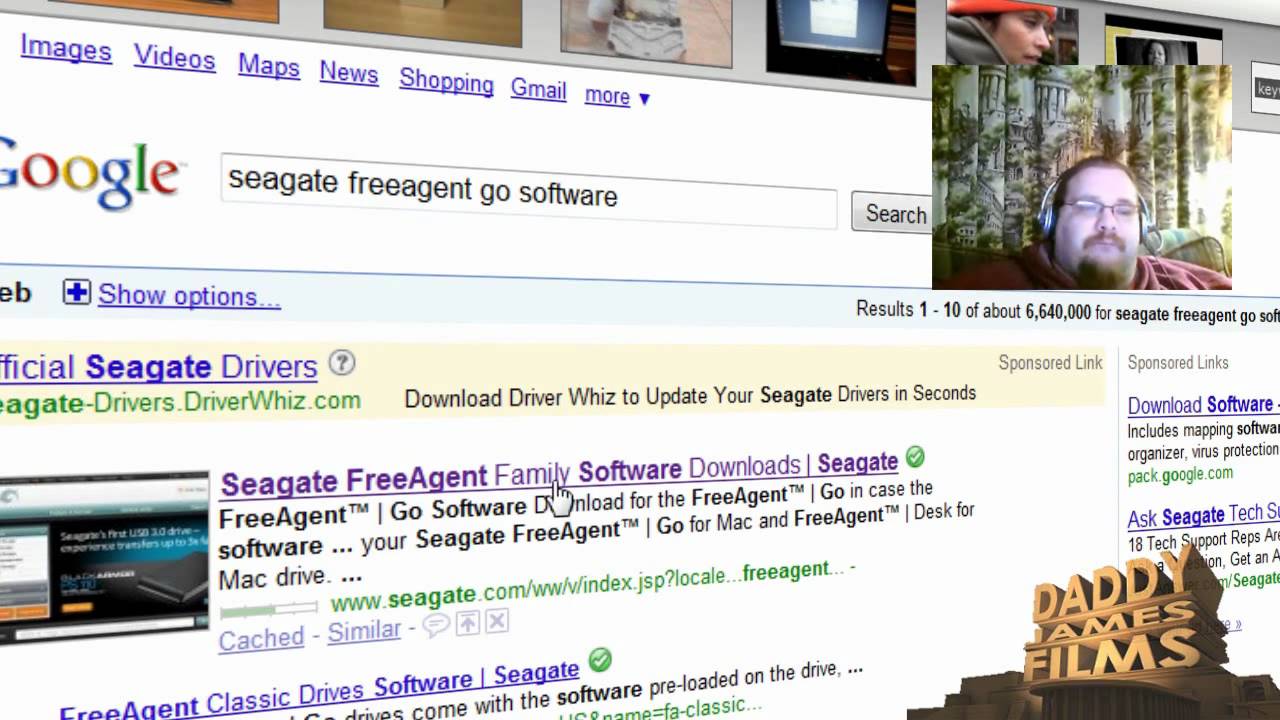Open the Gmail link

539,89
